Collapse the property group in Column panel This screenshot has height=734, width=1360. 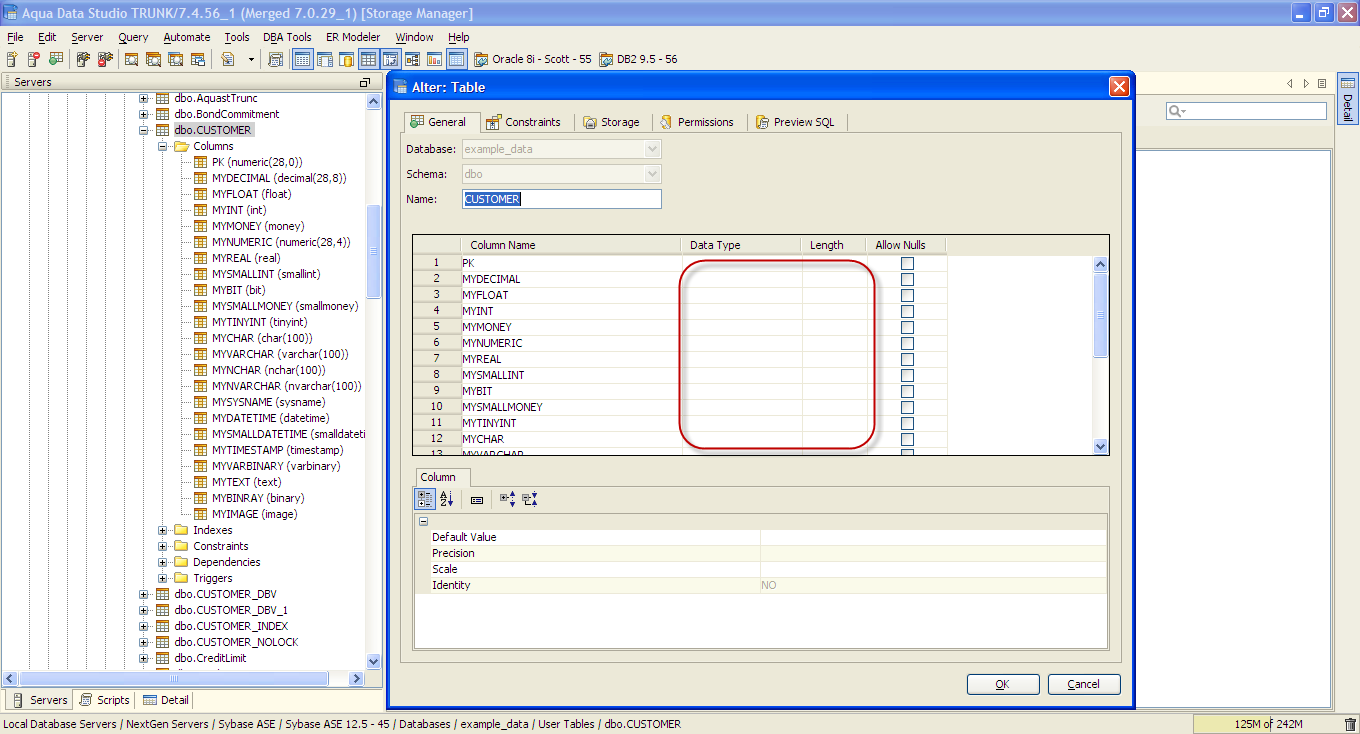point(423,521)
